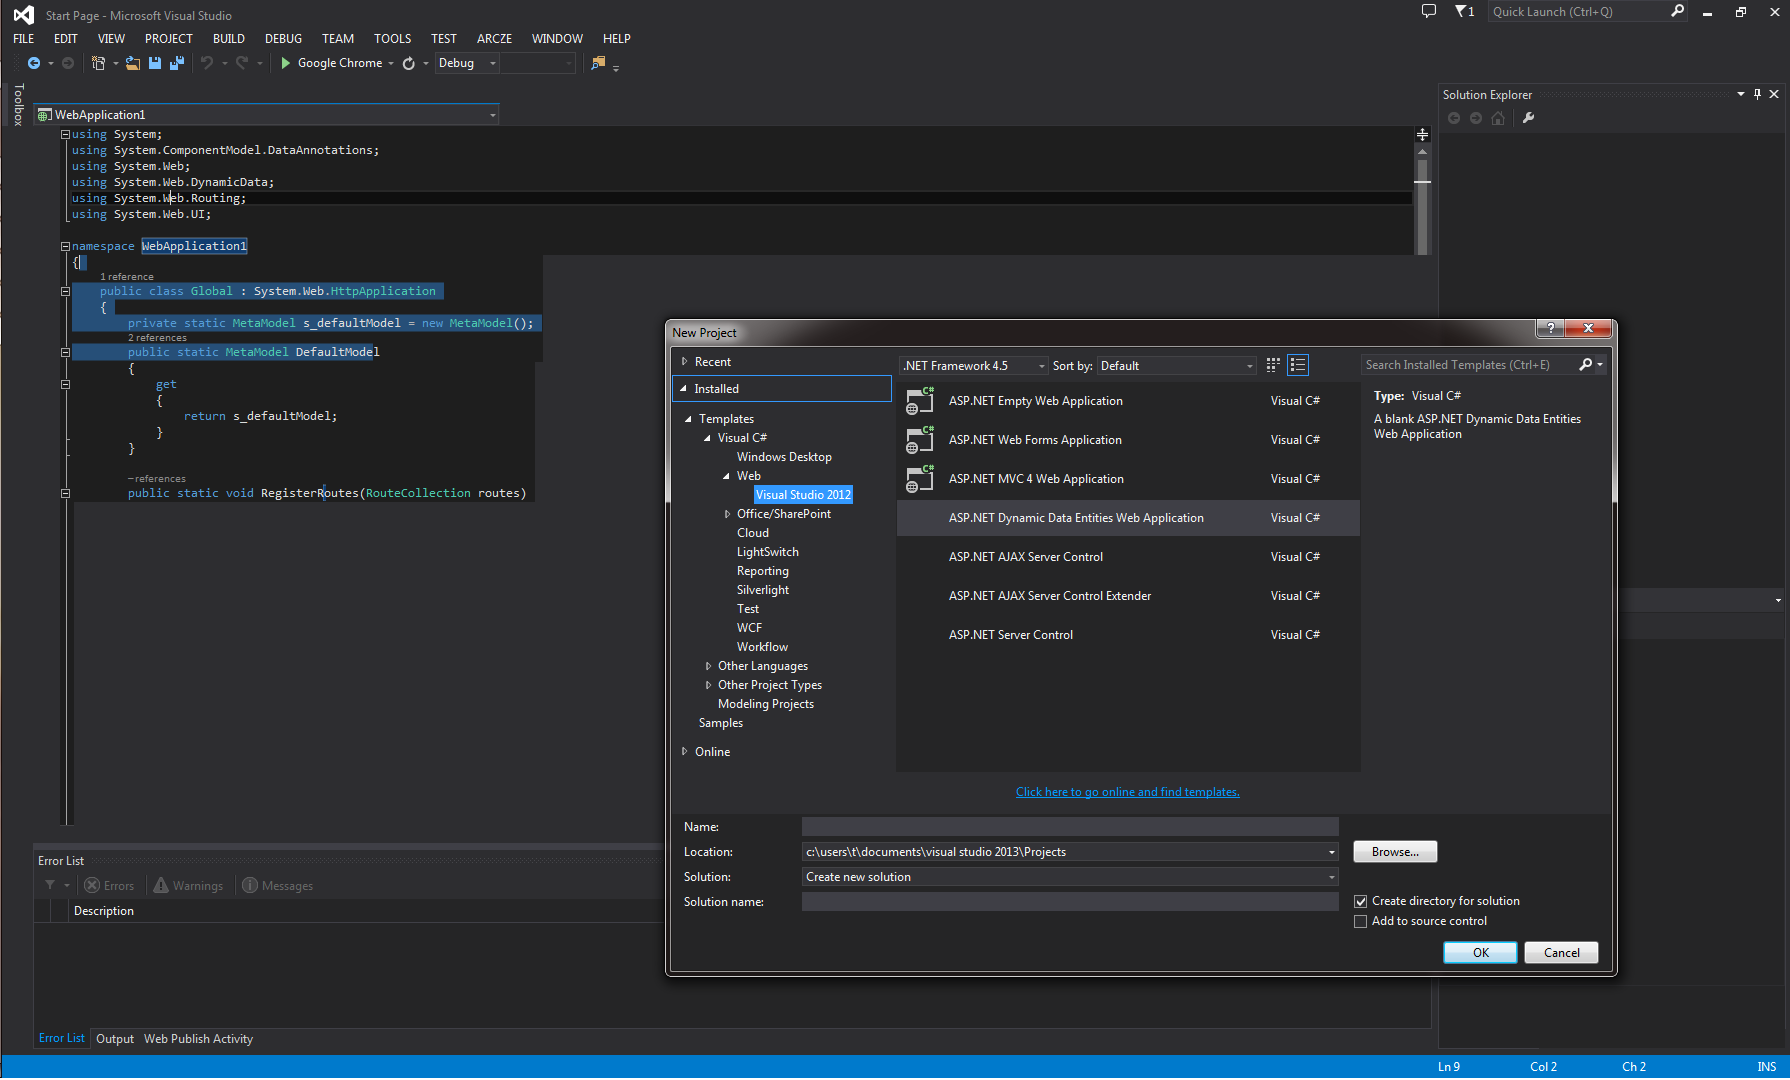Click the Redo icon in toolbar
1790x1080 pixels.
242,63
